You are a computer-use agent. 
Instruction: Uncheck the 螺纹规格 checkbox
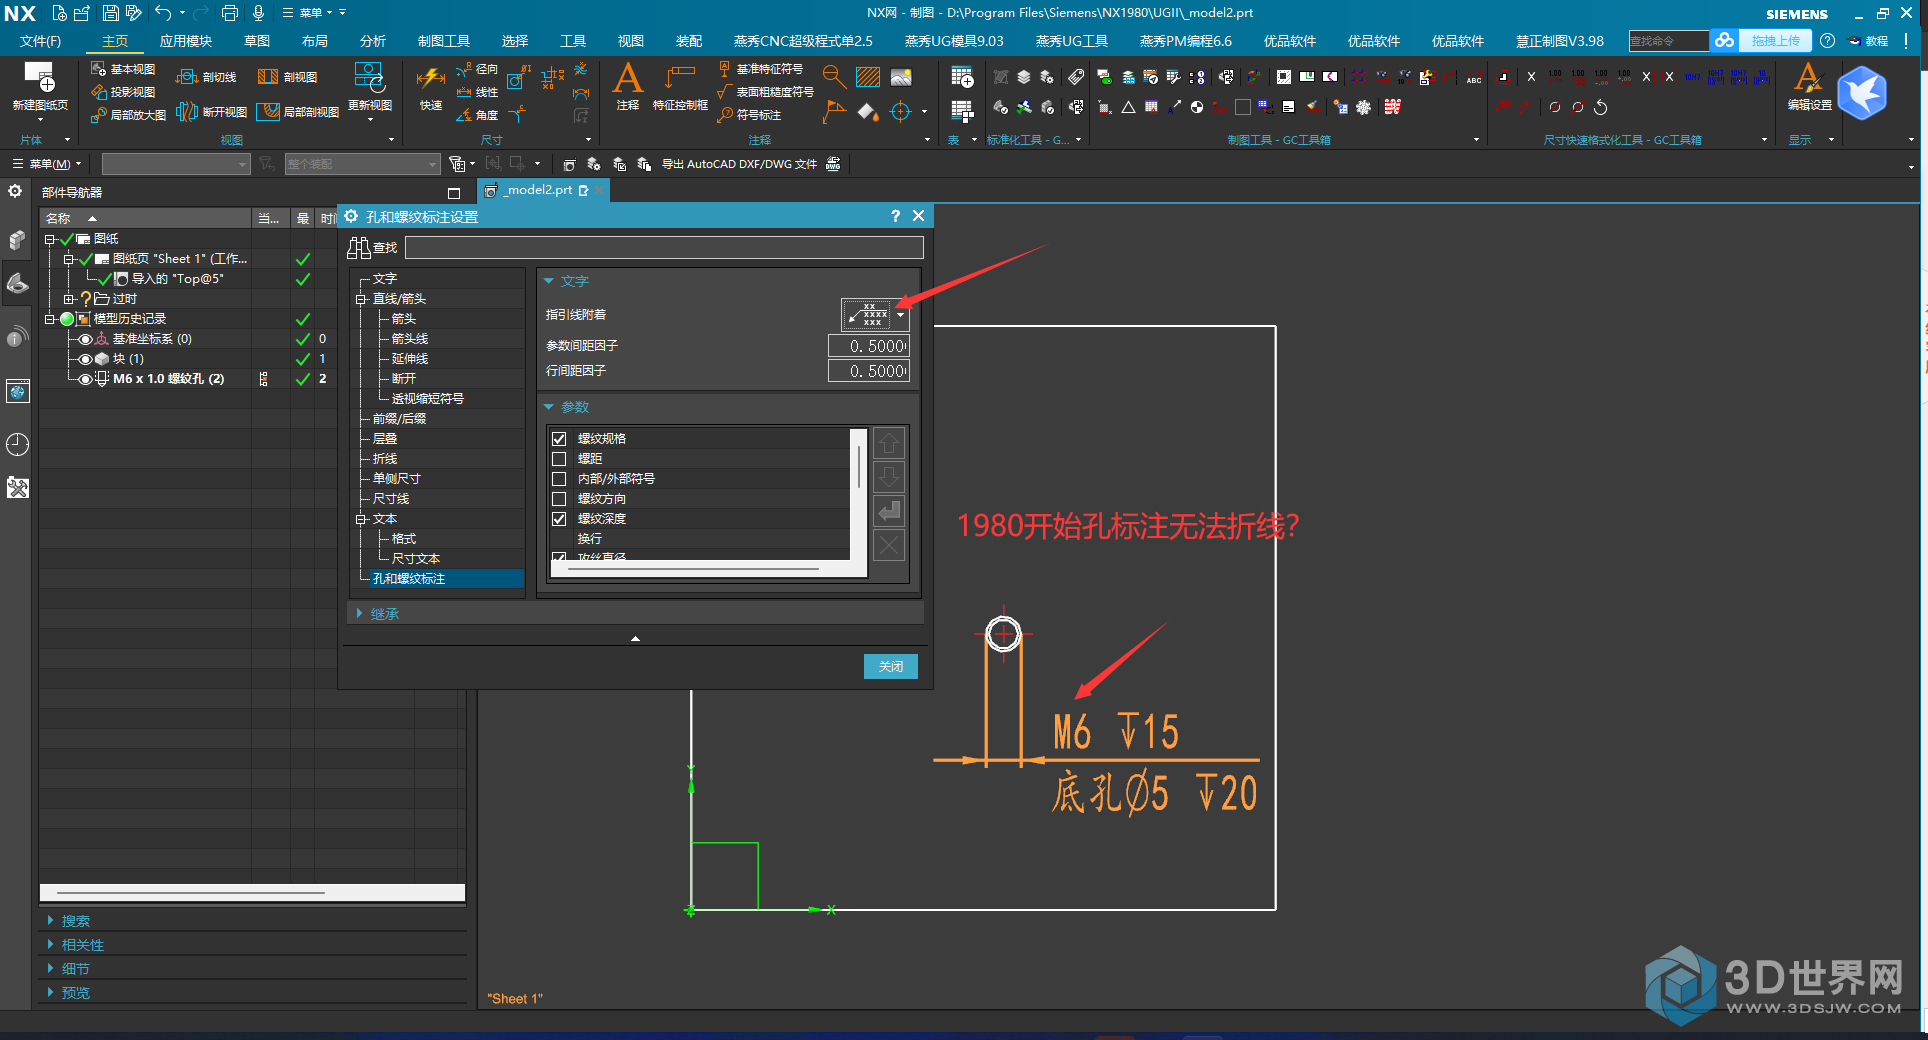click(559, 439)
